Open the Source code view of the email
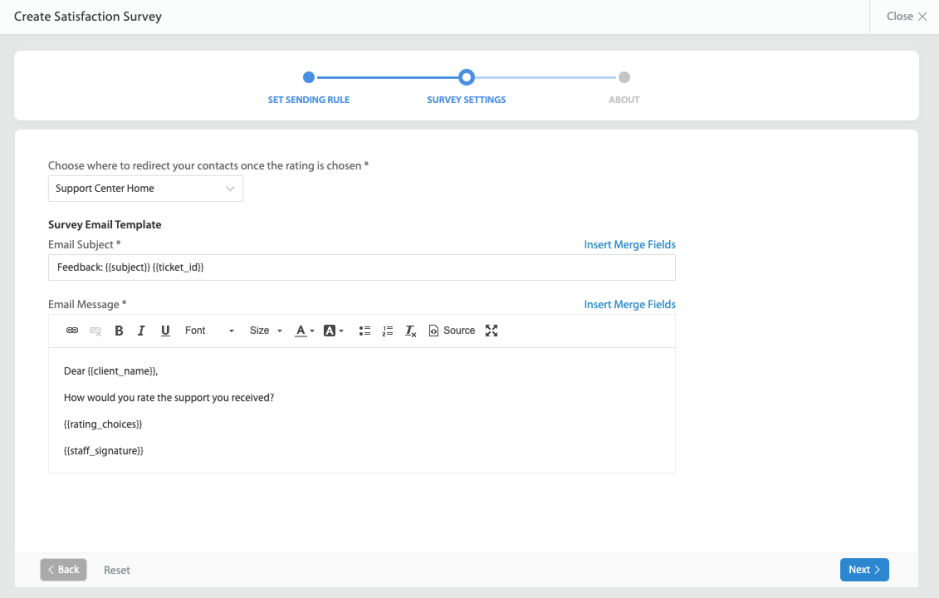Image resolution: width=939 pixels, height=598 pixels. coord(451,330)
